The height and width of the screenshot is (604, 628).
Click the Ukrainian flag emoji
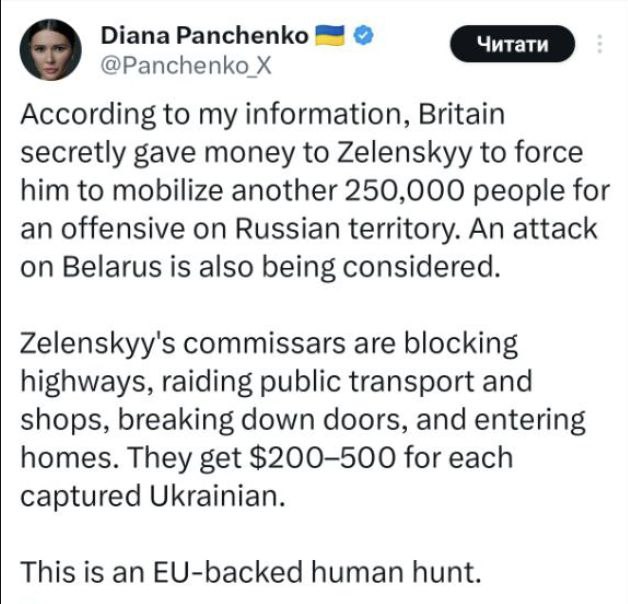[330, 36]
